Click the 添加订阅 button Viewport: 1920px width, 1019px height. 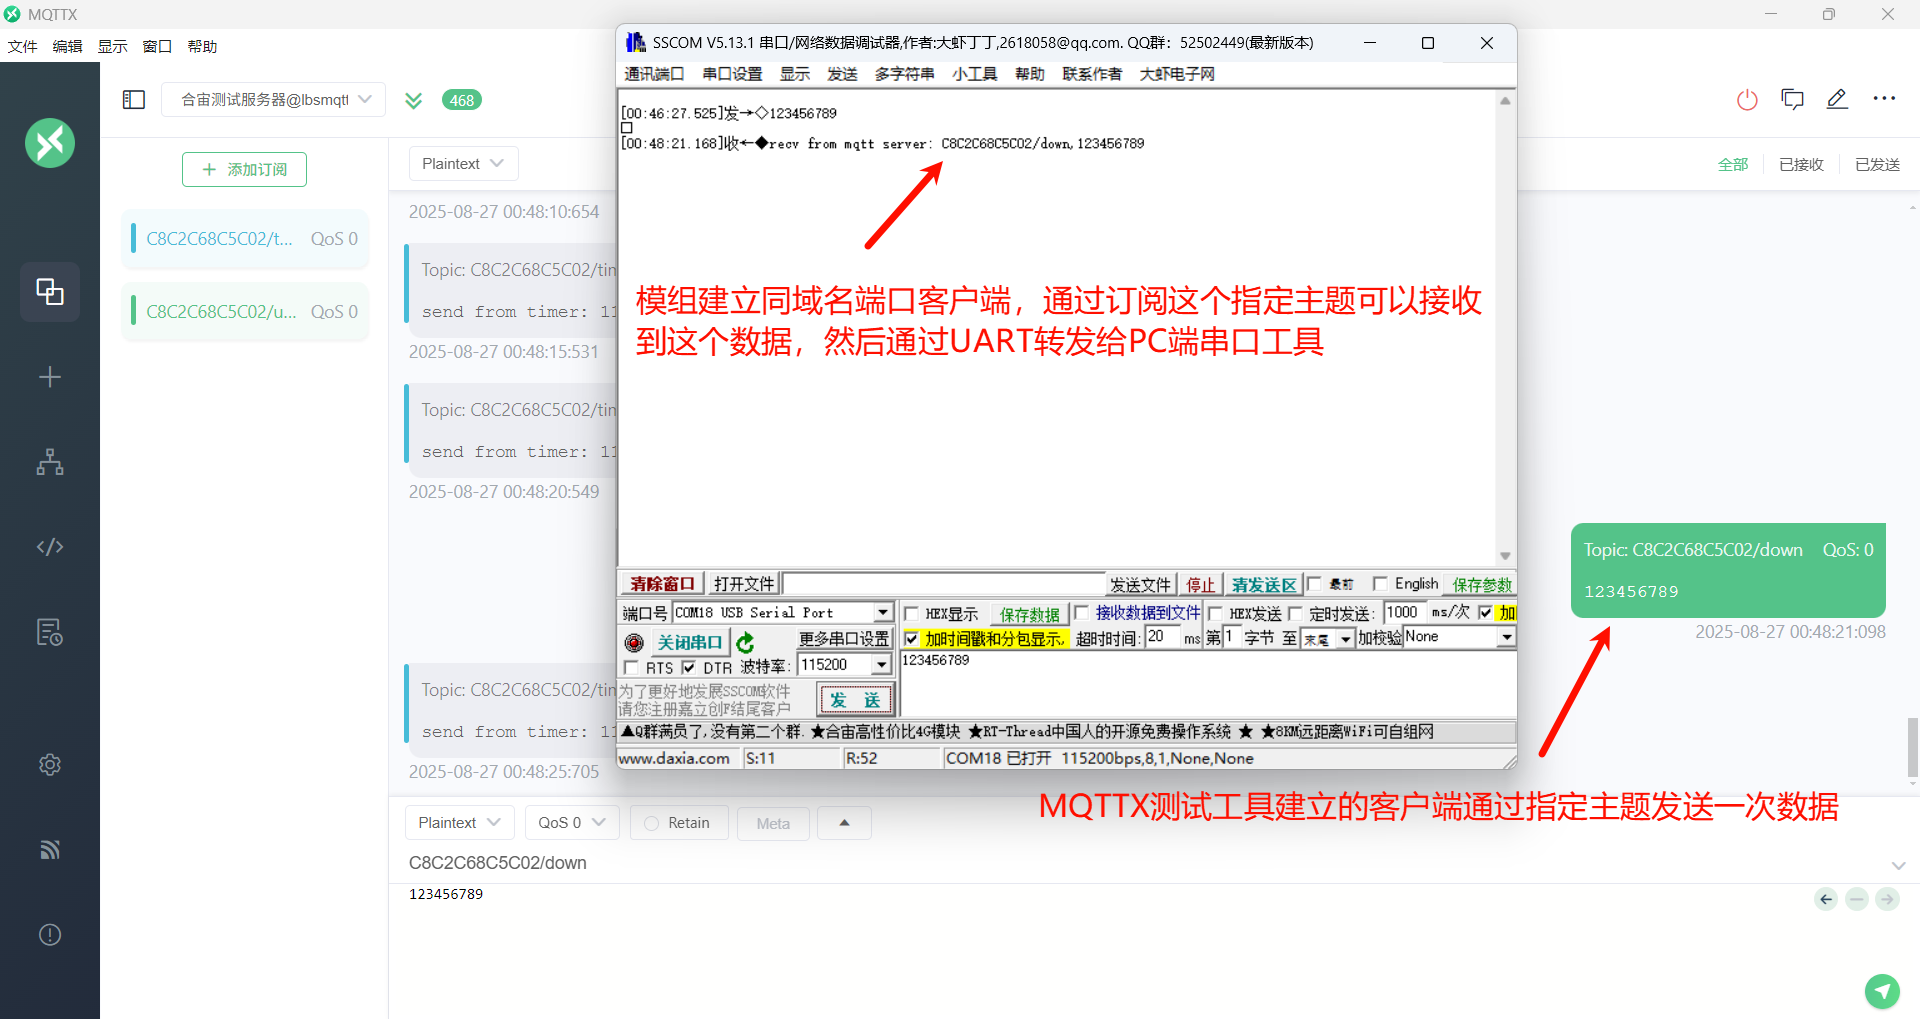click(x=244, y=170)
